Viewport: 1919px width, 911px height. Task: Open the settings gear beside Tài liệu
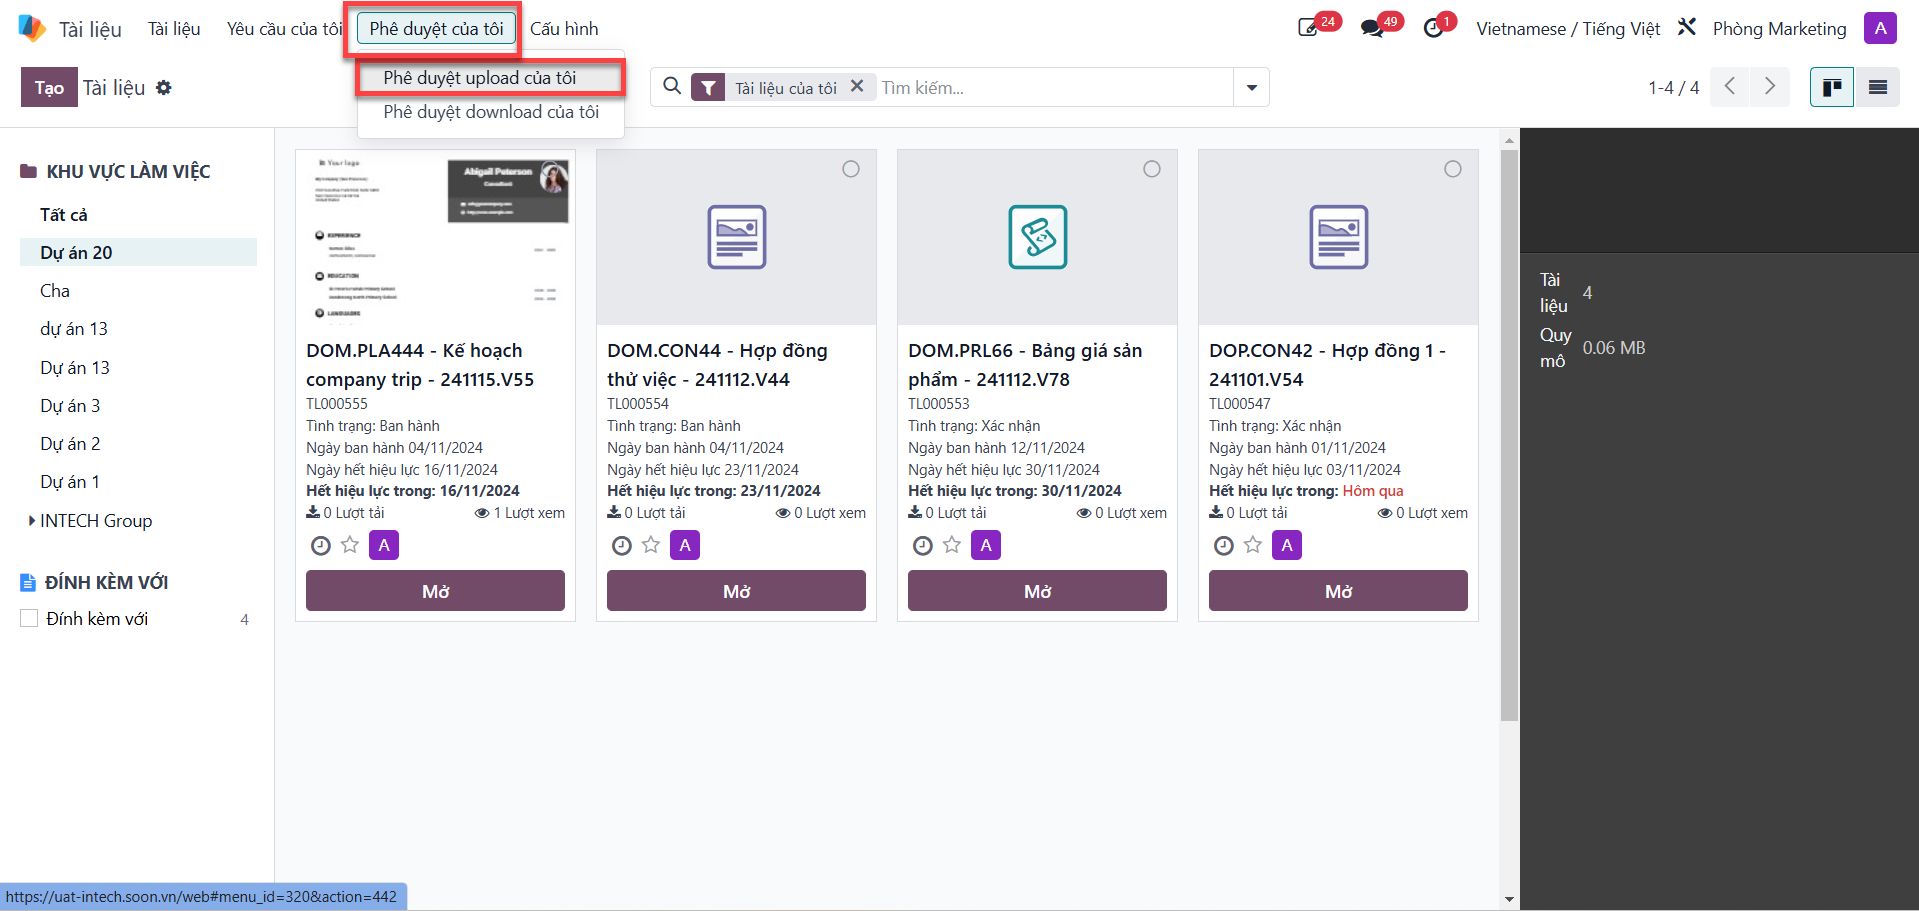coord(164,88)
